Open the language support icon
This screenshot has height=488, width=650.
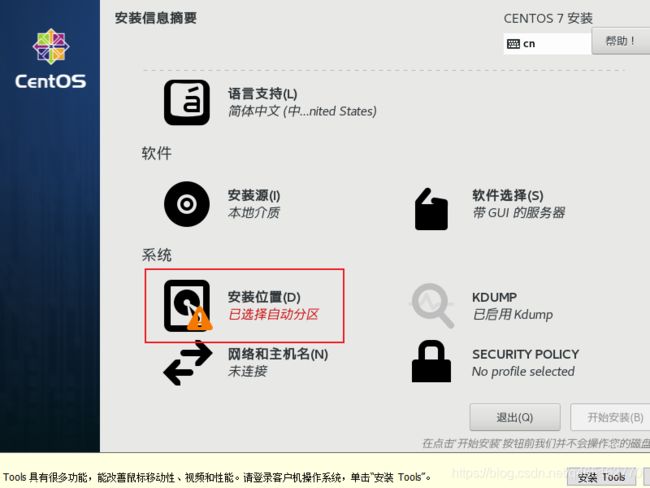pos(187,102)
